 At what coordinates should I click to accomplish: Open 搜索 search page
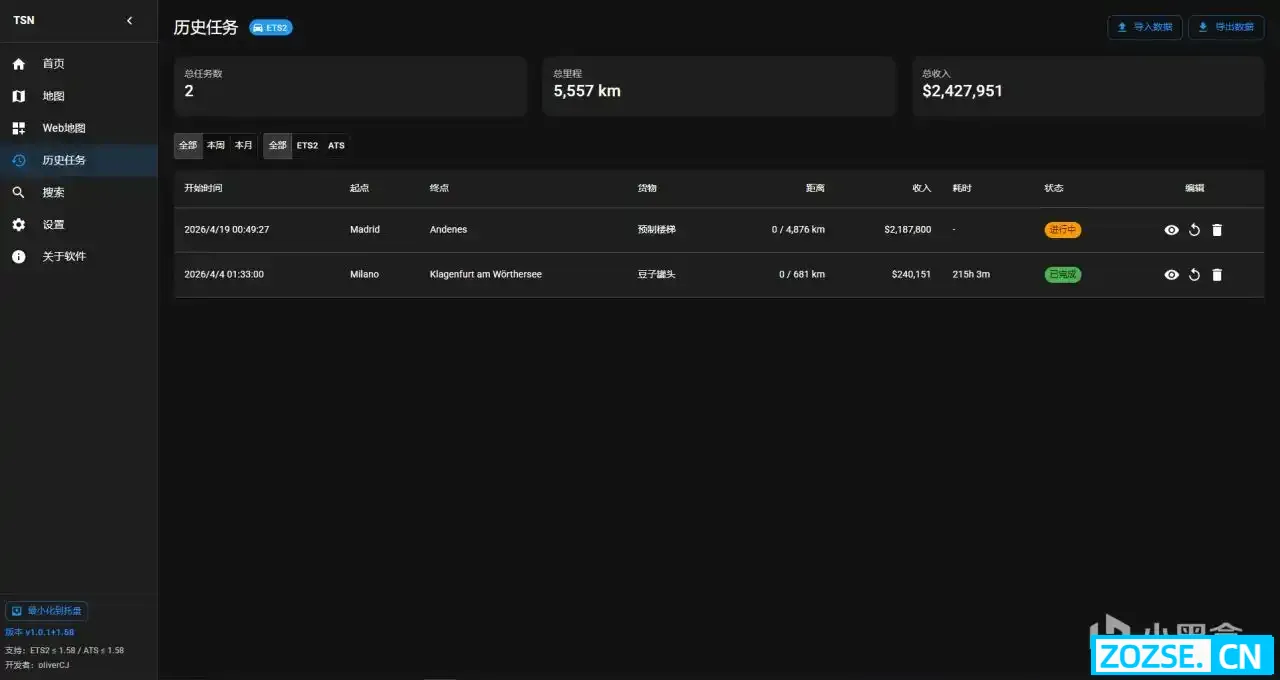(x=79, y=192)
